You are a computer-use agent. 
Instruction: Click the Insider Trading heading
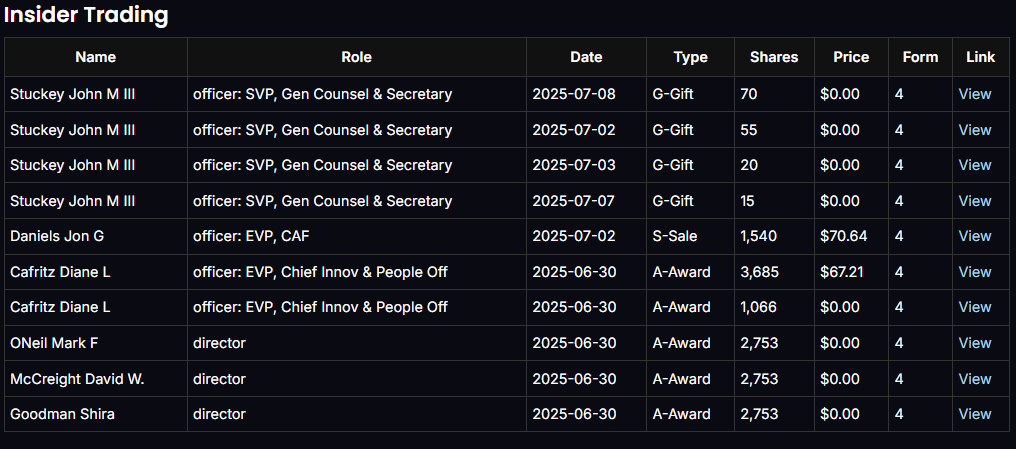pos(86,15)
